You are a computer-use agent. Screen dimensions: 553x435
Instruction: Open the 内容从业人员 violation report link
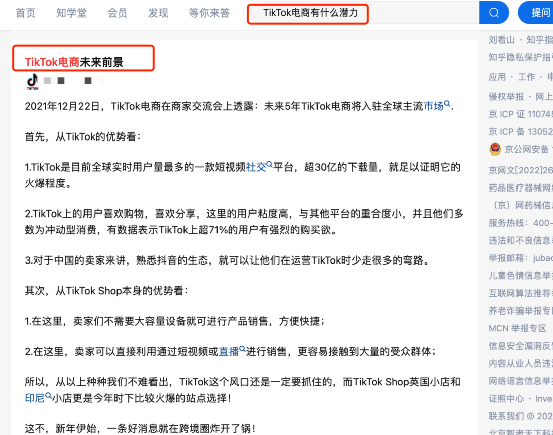coord(521,363)
